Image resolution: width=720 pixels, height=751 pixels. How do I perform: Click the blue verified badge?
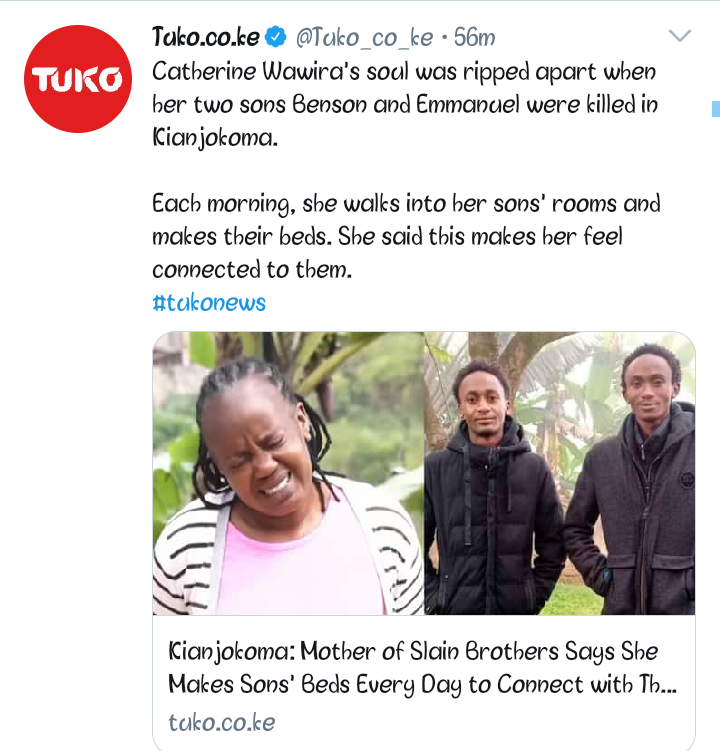coord(276,37)
